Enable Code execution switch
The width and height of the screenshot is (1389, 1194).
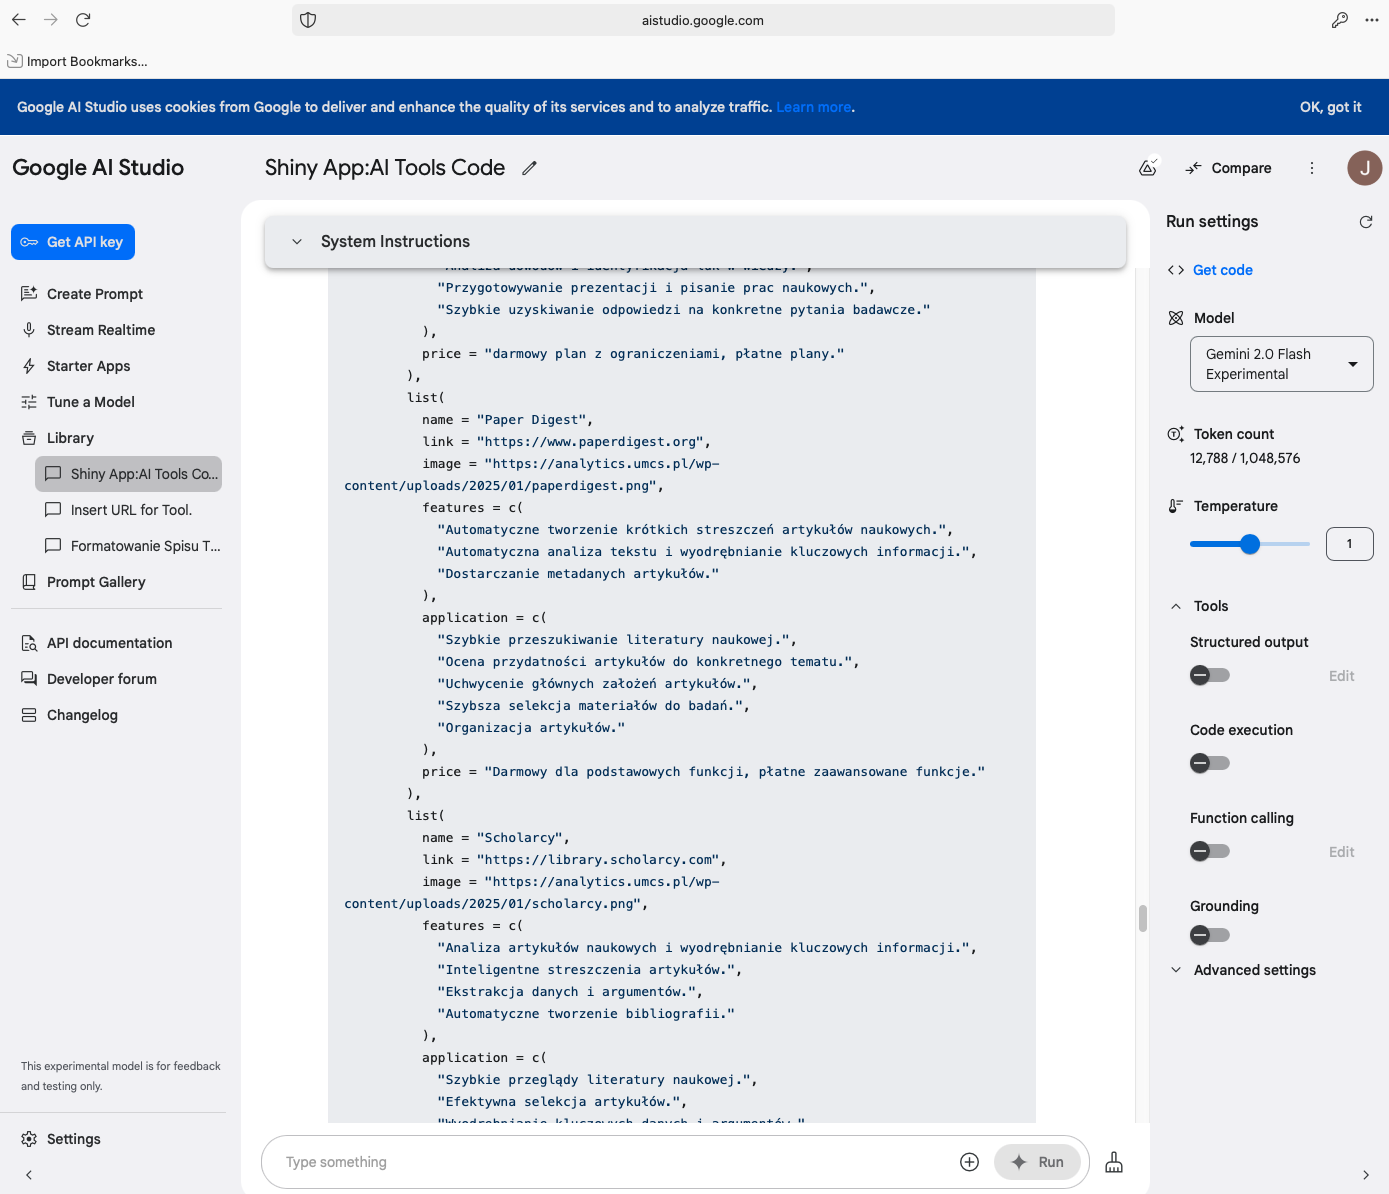(1210, 763)
